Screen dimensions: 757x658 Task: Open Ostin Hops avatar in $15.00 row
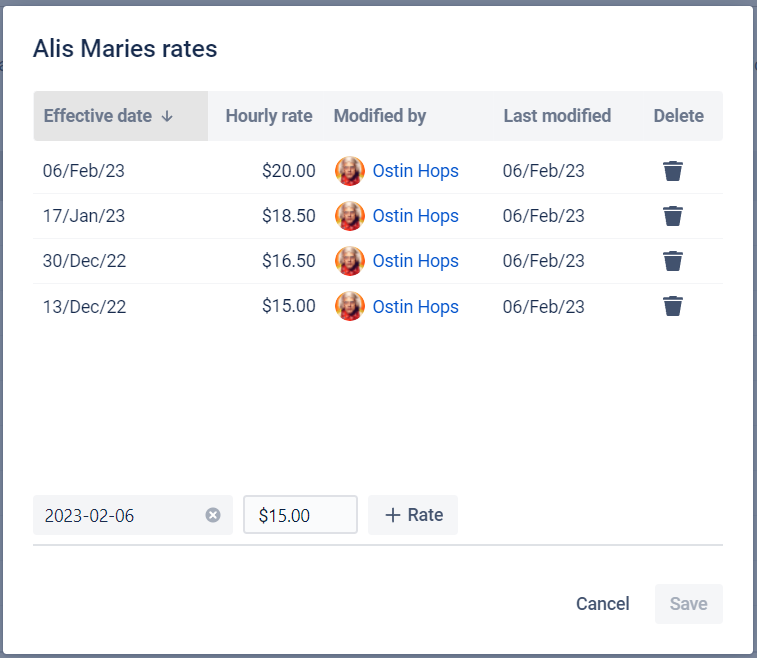(x=350, y=306)
